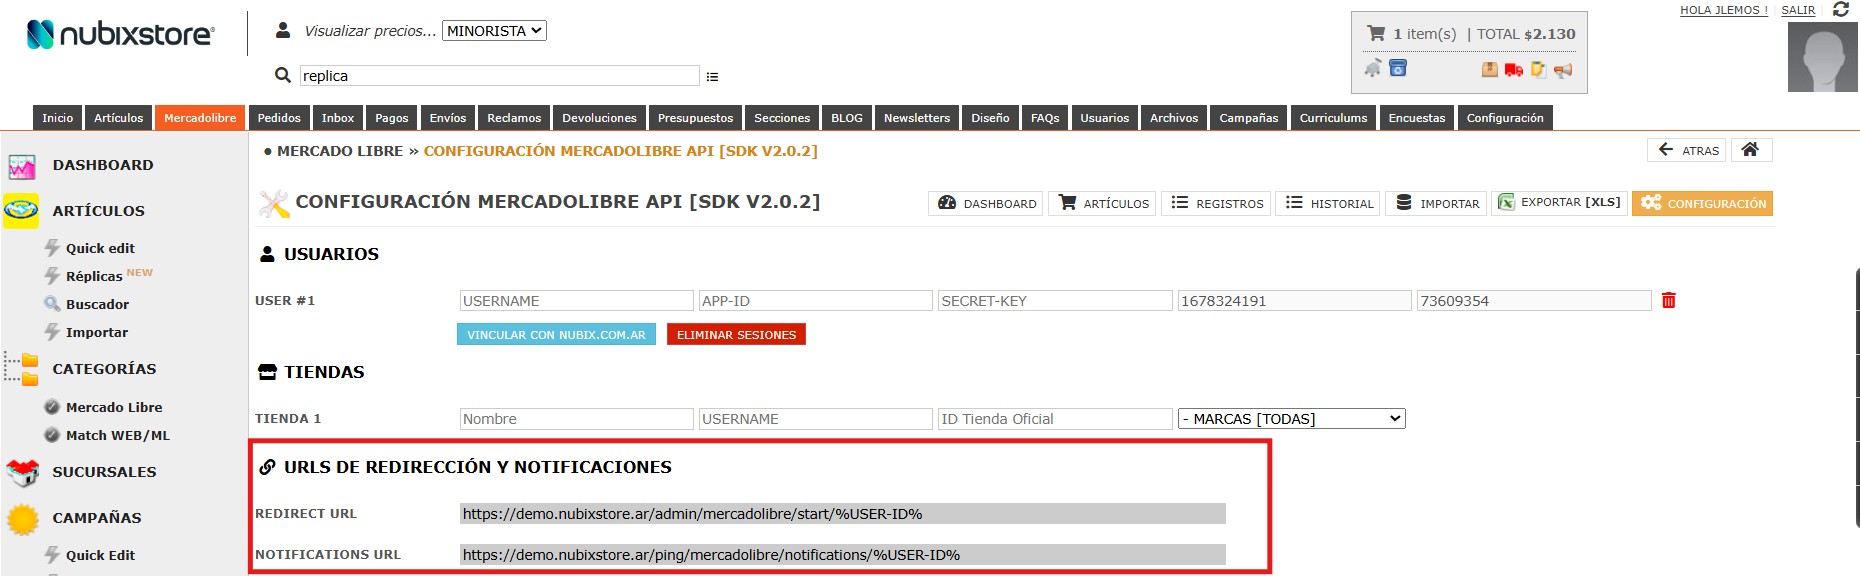The height and width of the screenshot is (576, 1860).
Task: Click the ARTÍCULOS globe icon in sidebar
Action: 22,211
